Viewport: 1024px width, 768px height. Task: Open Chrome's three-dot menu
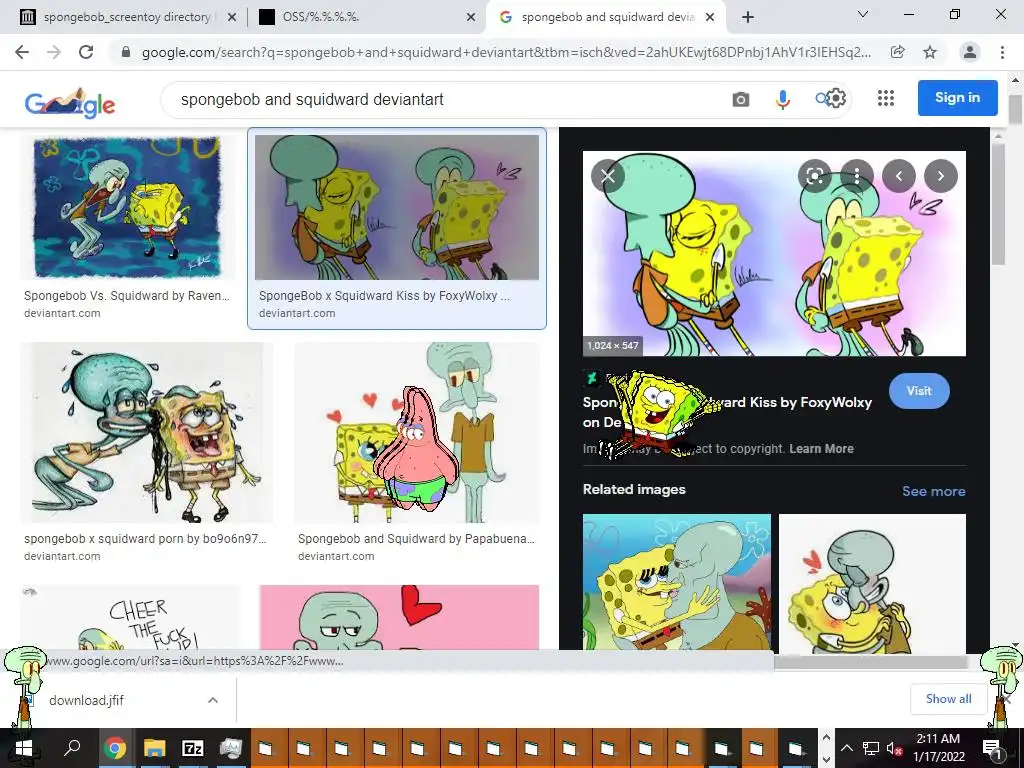coord(1002,52)
